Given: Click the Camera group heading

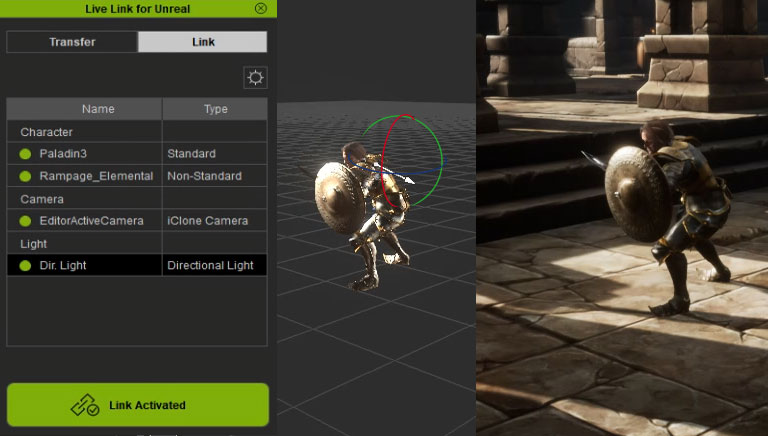Looking at the screenshot, I should coord(42,199).
